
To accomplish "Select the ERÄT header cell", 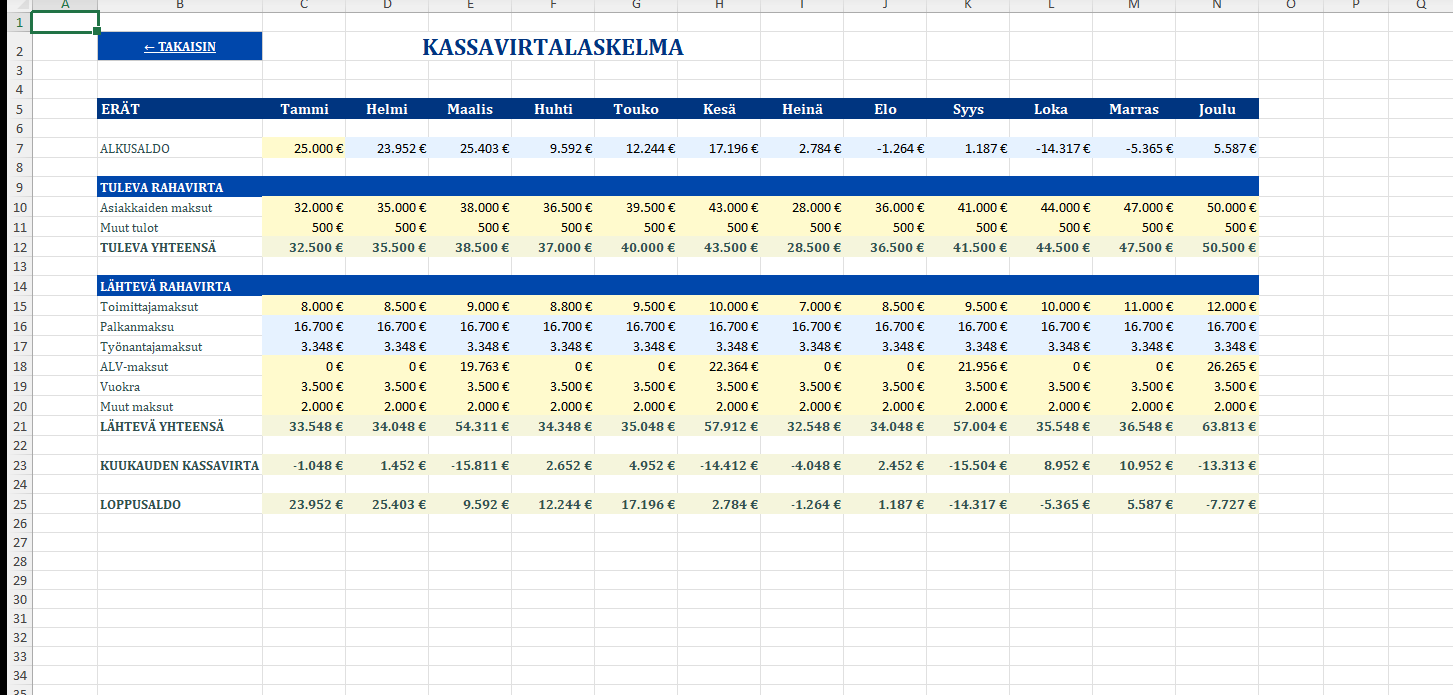I will [180, 109].
